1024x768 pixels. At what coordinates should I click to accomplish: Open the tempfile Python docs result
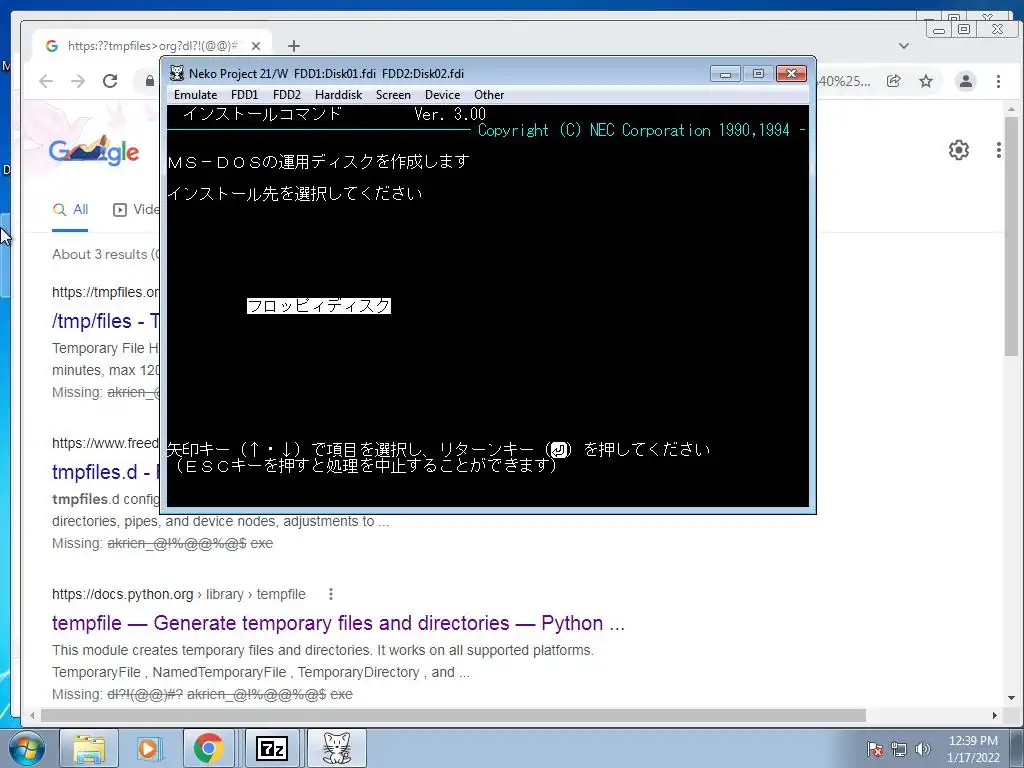pyautogui.click(x=338, y=623)
